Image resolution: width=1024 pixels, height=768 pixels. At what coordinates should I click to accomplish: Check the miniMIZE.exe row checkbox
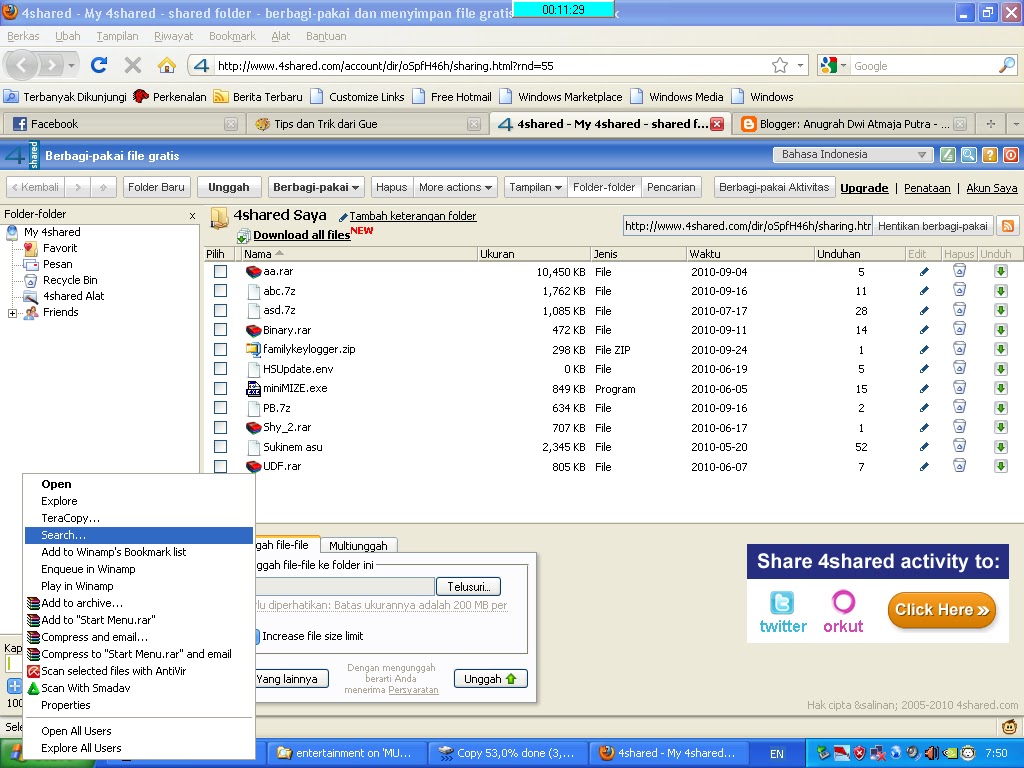pyautogui.click(x=220, y=389)
